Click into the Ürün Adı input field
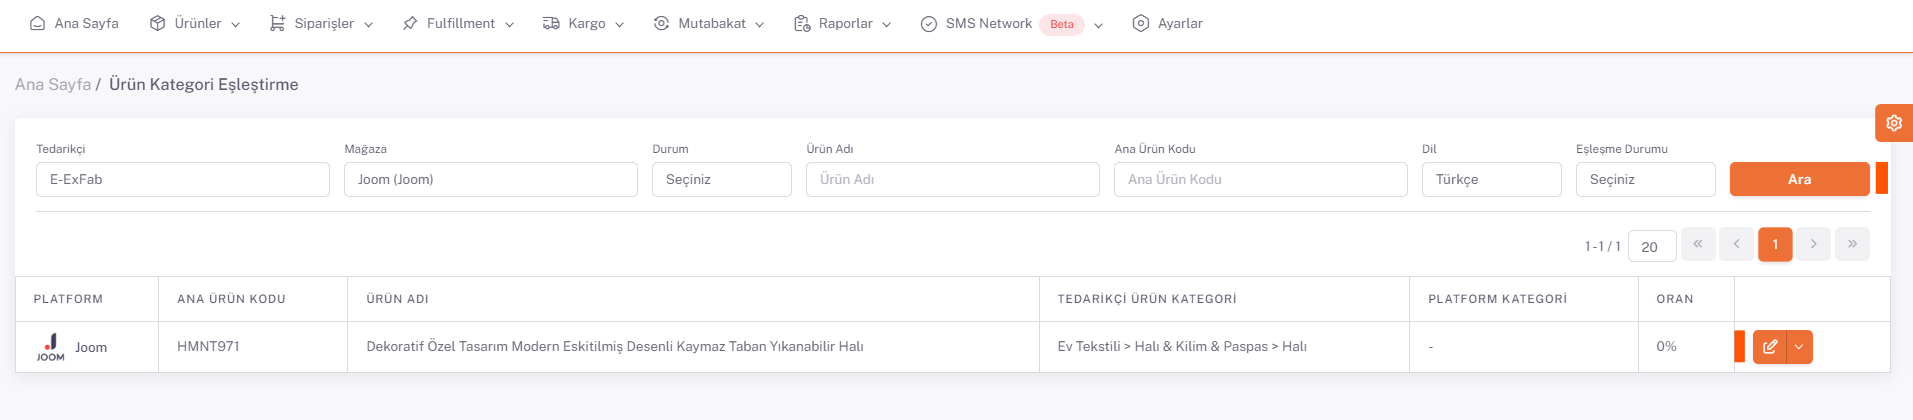This screenshot has width=1913, height=420. pos(952,179)
